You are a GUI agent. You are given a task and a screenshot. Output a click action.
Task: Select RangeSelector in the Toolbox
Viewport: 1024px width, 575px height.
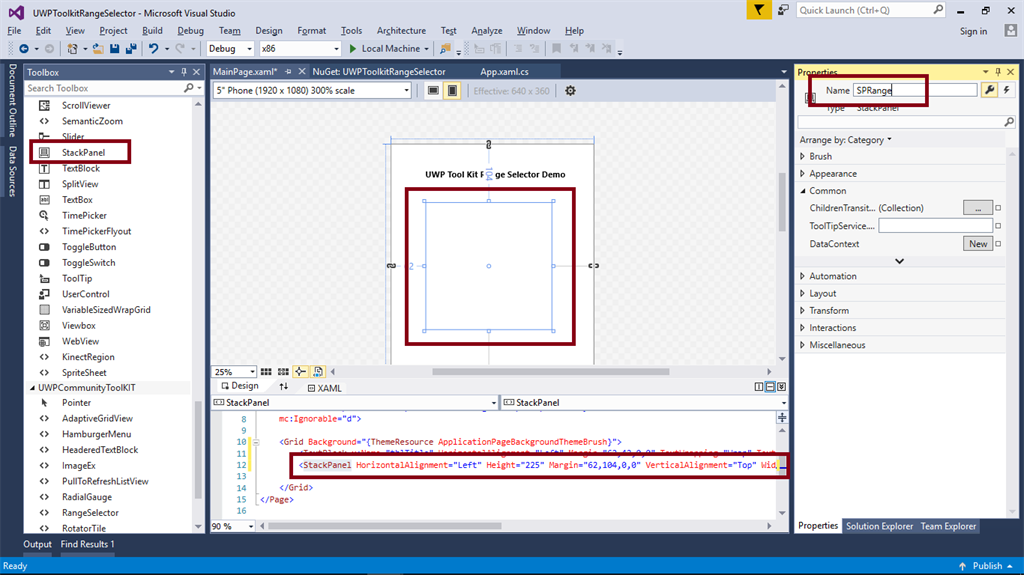pos(90,513)
